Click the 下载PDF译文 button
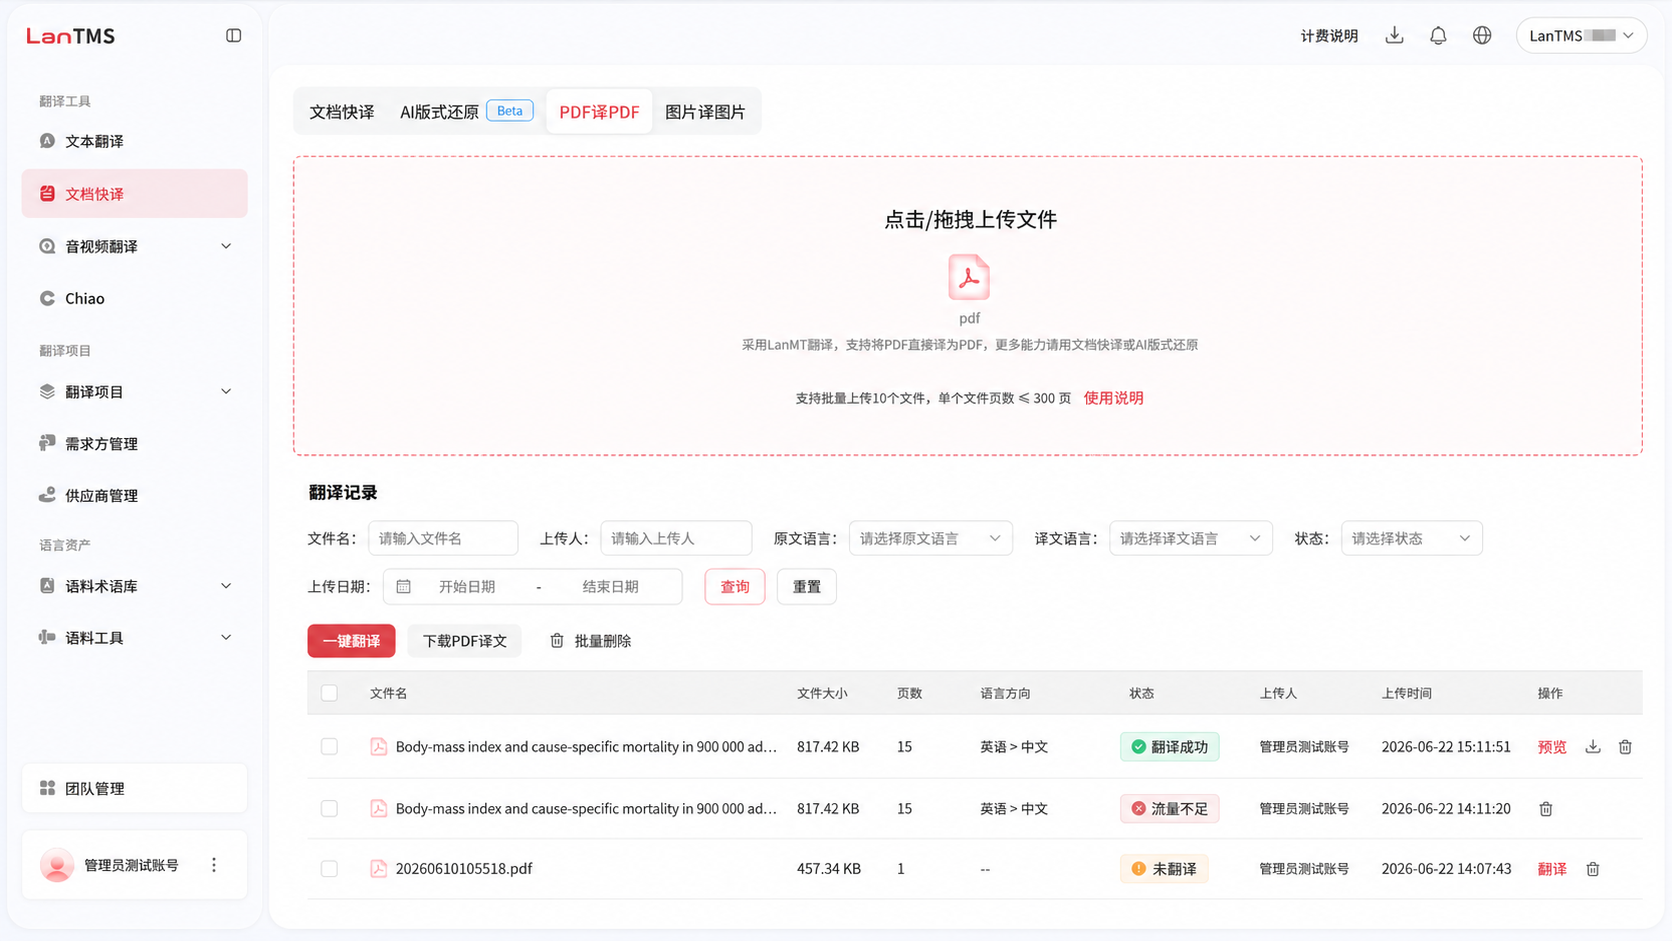Screen dimensions: 1672x941 coord(464,641)
